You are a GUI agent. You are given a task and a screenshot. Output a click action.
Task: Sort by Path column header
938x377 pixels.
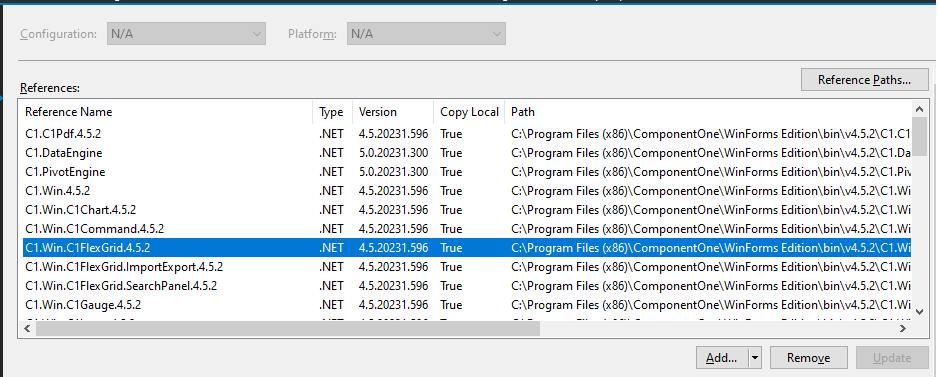709,112
